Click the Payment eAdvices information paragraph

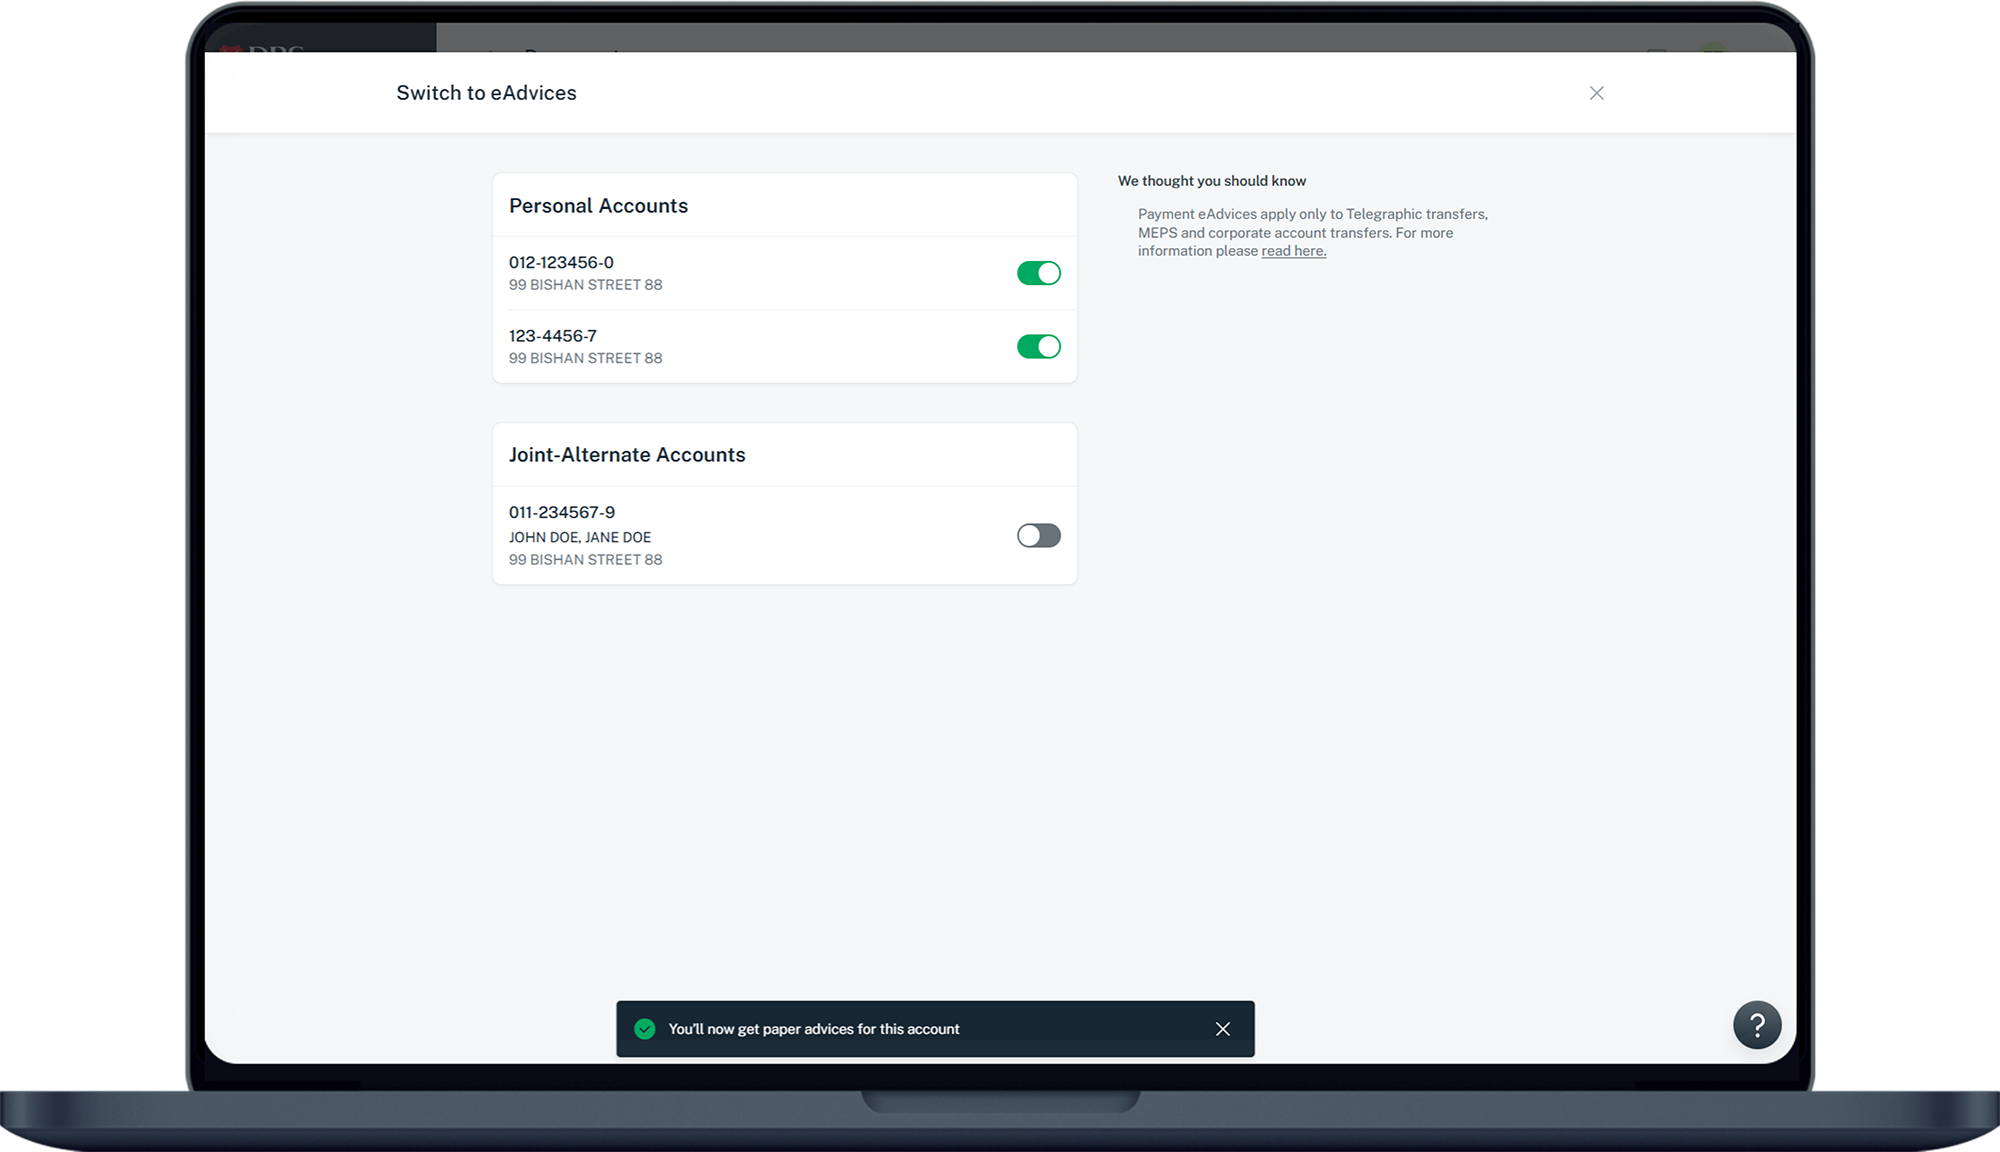click(x=1312, y=232)
